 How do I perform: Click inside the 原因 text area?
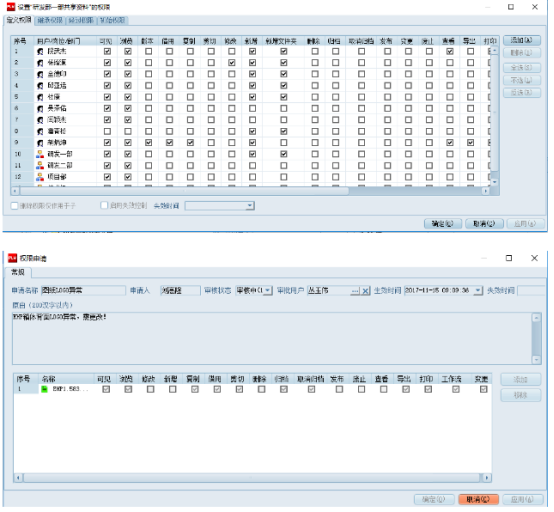pos(272,339)
